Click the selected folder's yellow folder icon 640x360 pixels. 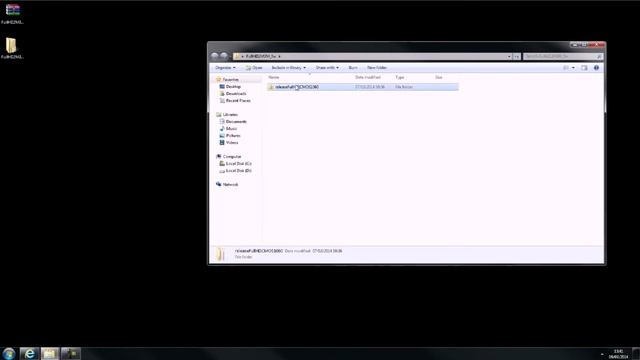click(x=271, y=87)
